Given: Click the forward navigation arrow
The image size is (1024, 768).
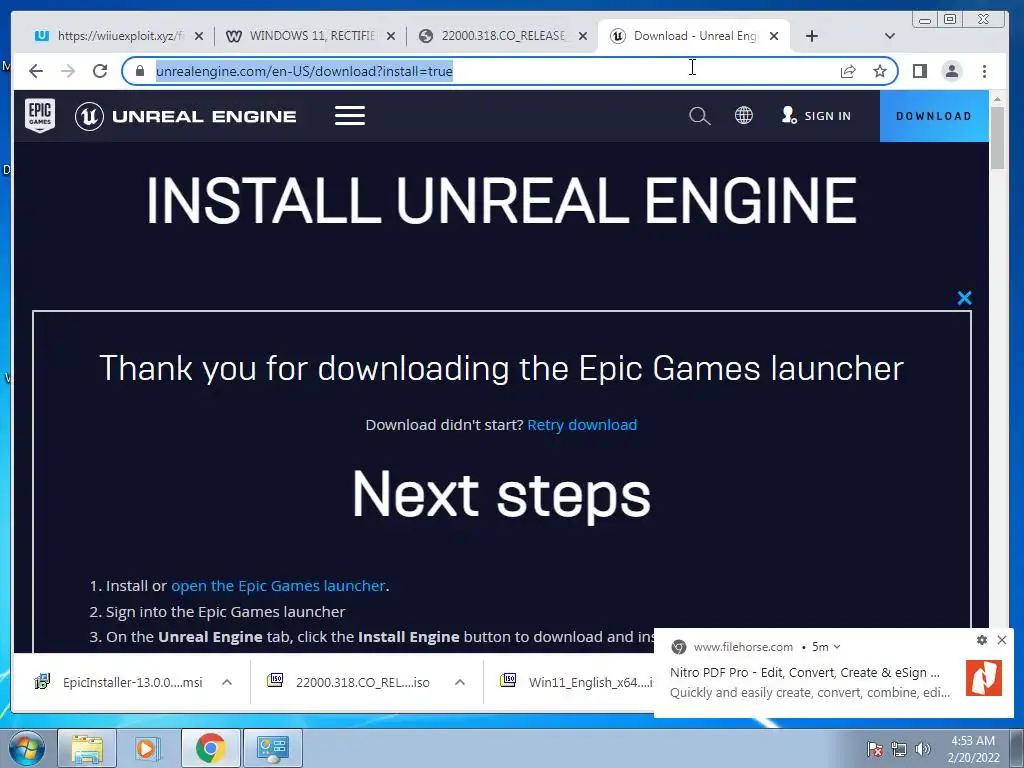Looking at the screenshot, I should pyautogui.click(x=68, y=71).
